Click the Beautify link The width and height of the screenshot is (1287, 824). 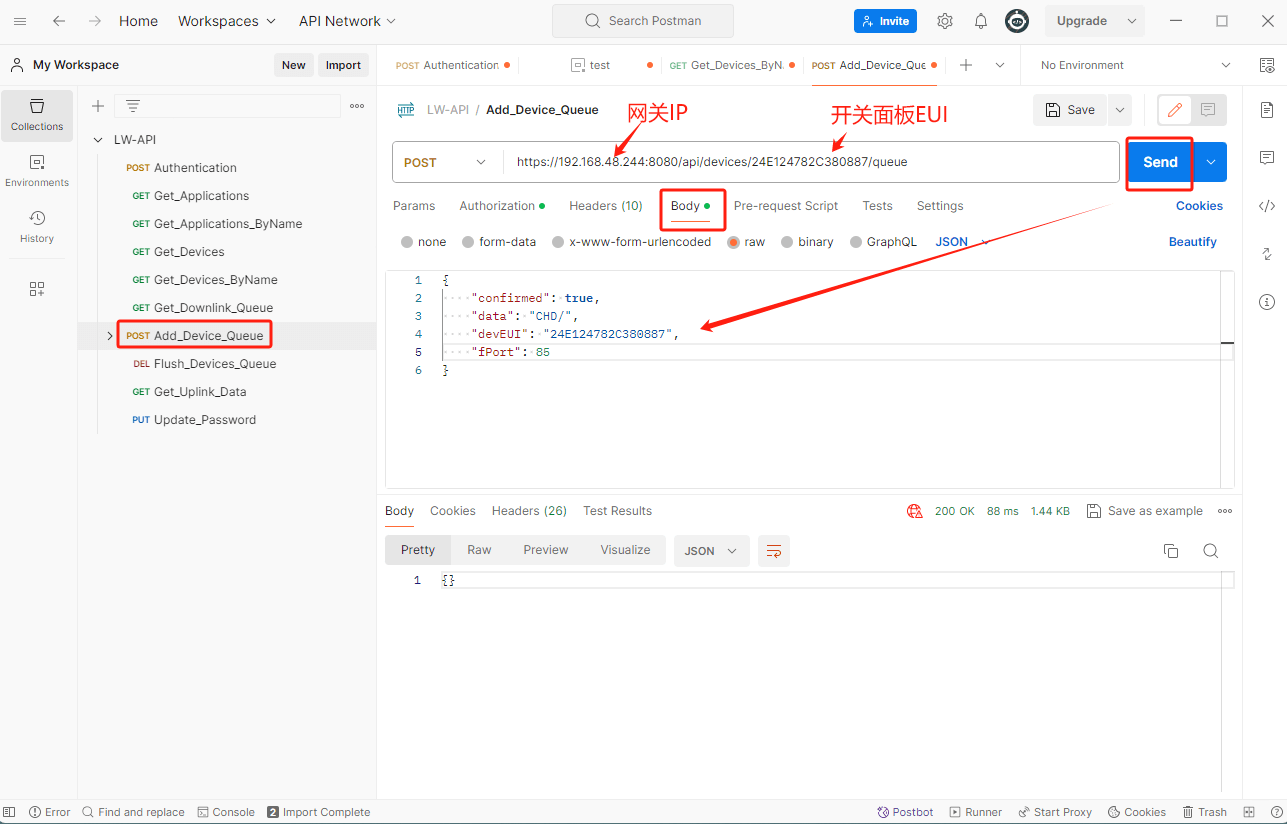pyautogui.click(x=1192, y=242)
